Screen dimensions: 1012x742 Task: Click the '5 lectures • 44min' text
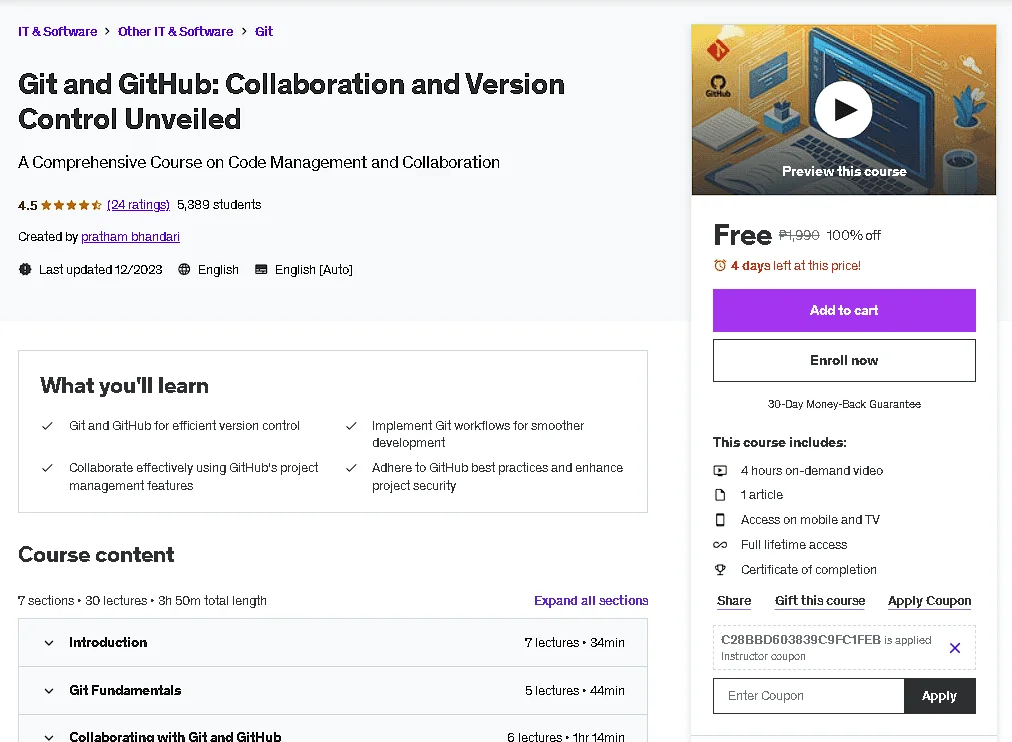point(574,690)
